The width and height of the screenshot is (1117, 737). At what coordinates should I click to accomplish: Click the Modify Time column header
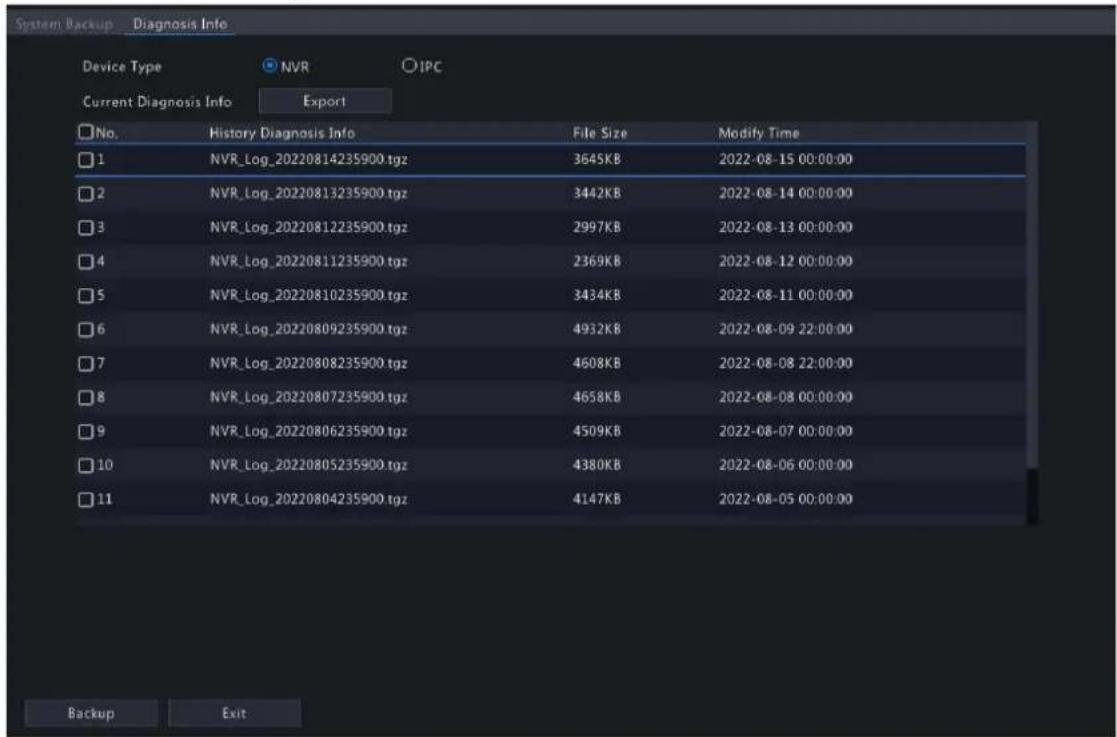[759, 133]
